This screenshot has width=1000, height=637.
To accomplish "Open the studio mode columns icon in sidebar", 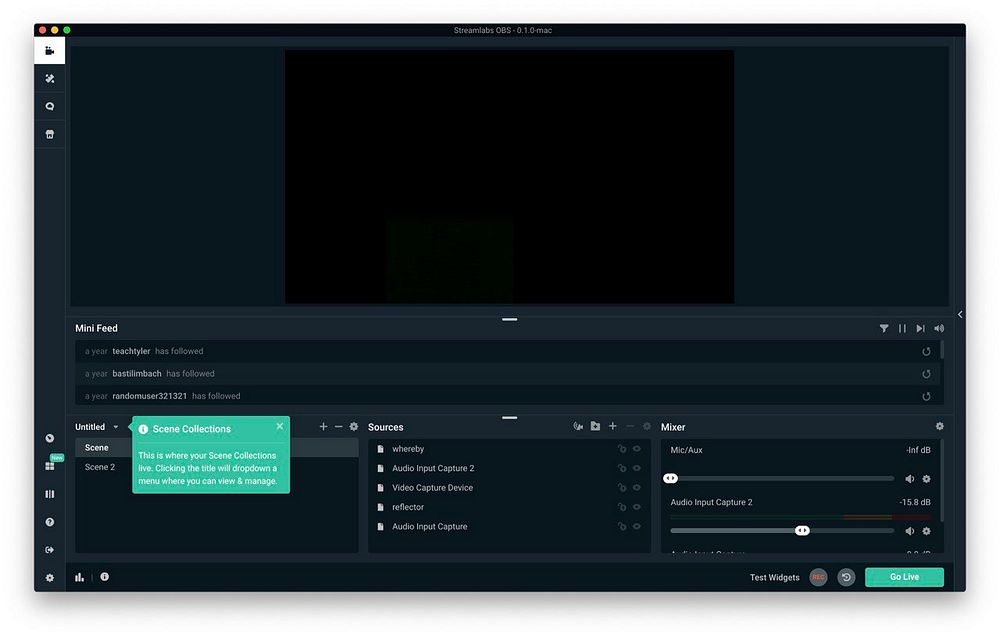I will coord(50,494).
